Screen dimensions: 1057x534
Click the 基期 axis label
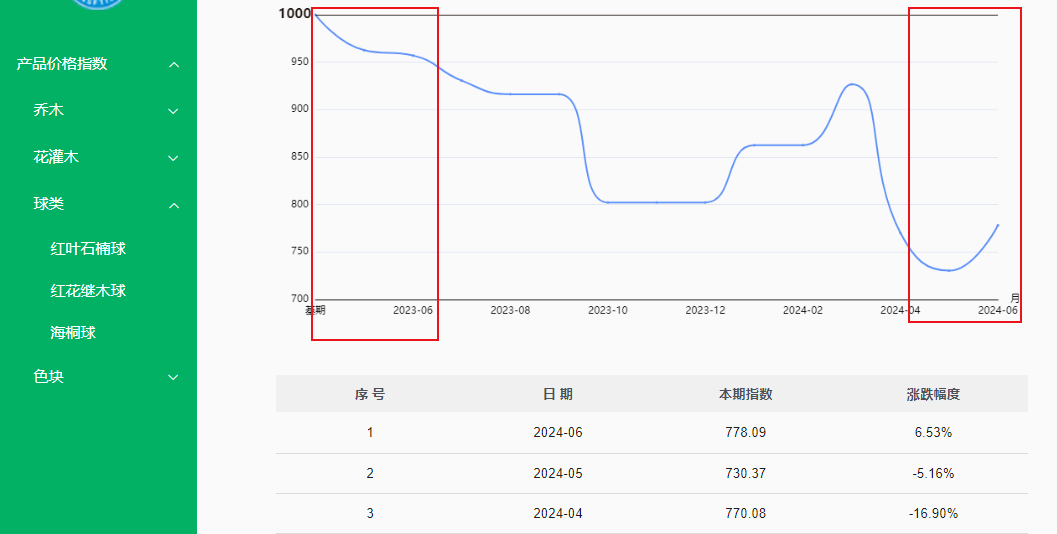tap(315, 311)
